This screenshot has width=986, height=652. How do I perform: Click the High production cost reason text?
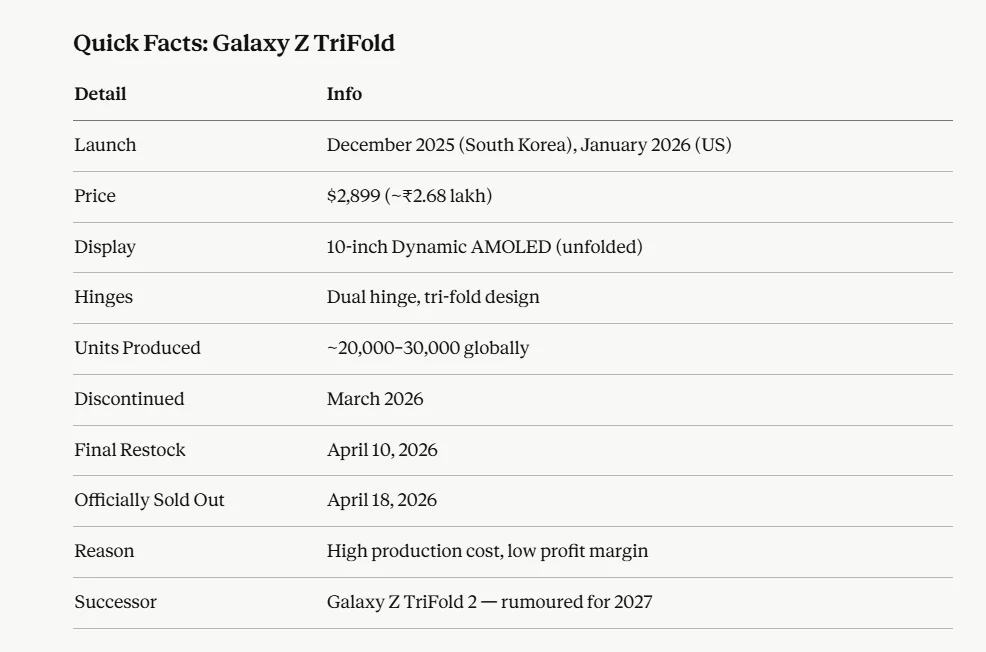click(487, 551)
